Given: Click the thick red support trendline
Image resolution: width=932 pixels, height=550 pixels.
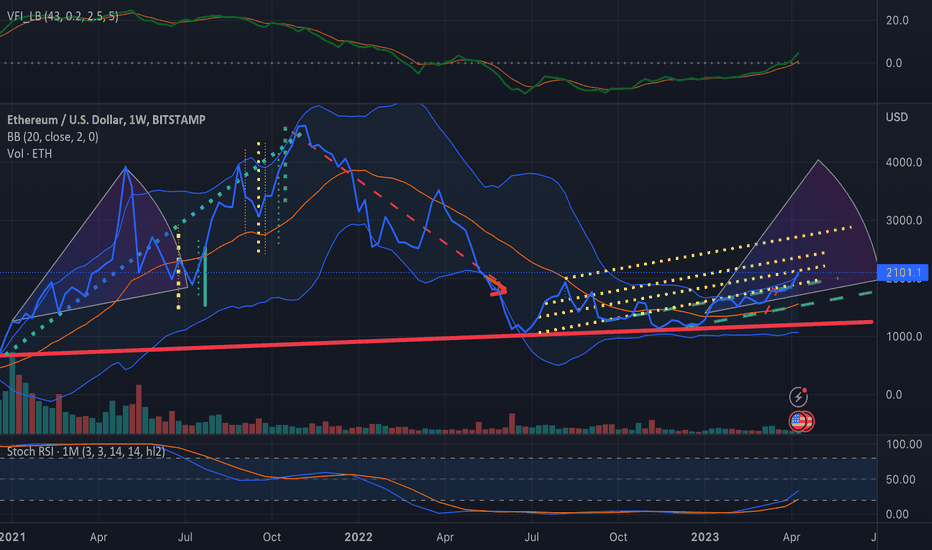Looking at the screenshot, I should [x=437, y=338].
